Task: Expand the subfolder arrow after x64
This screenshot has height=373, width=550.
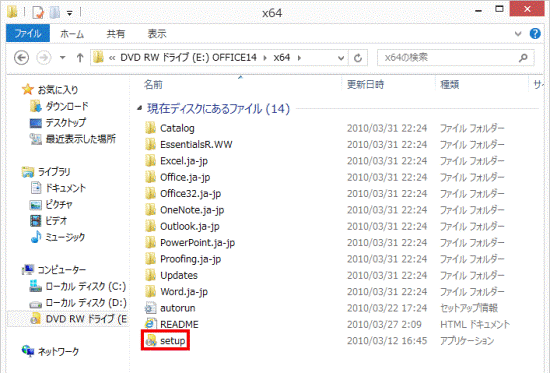Action: 299,58
